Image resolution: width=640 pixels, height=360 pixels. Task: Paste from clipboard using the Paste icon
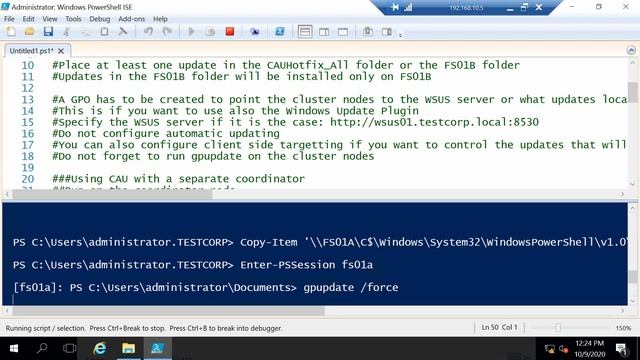(104, 31)
